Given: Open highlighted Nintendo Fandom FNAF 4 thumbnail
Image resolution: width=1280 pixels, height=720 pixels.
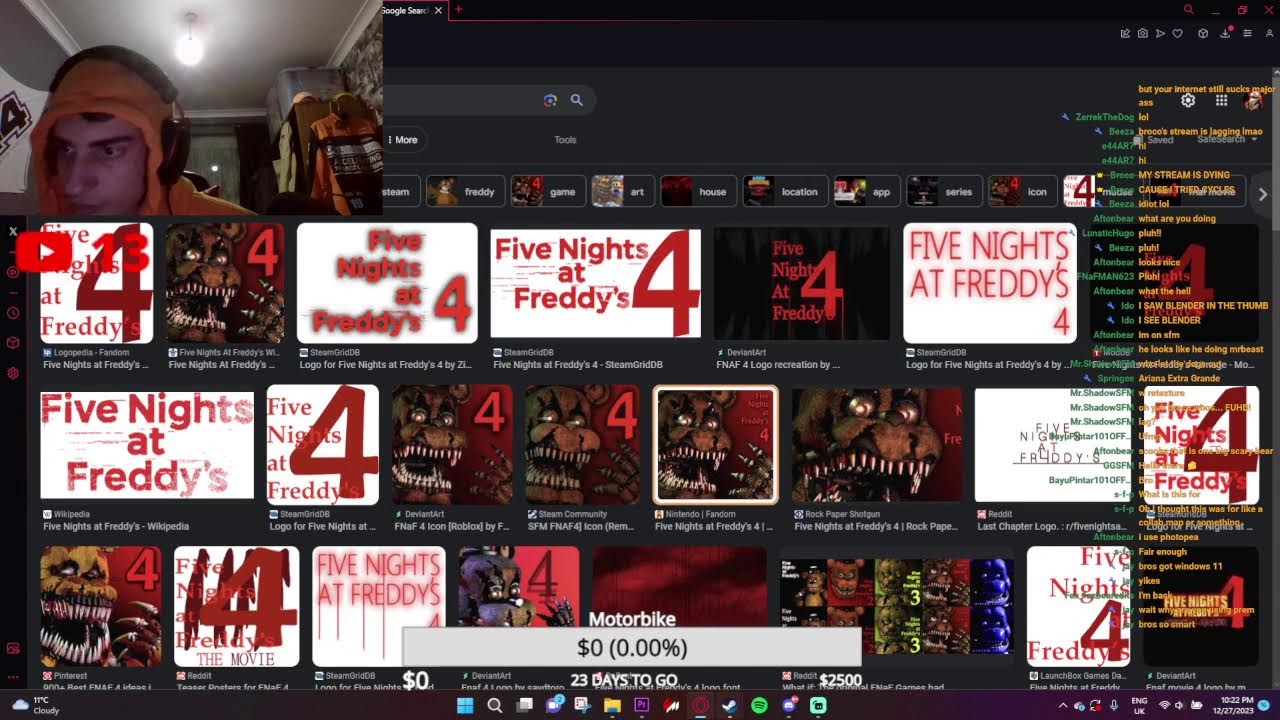Looking at the screenshot, I should 715,444.
